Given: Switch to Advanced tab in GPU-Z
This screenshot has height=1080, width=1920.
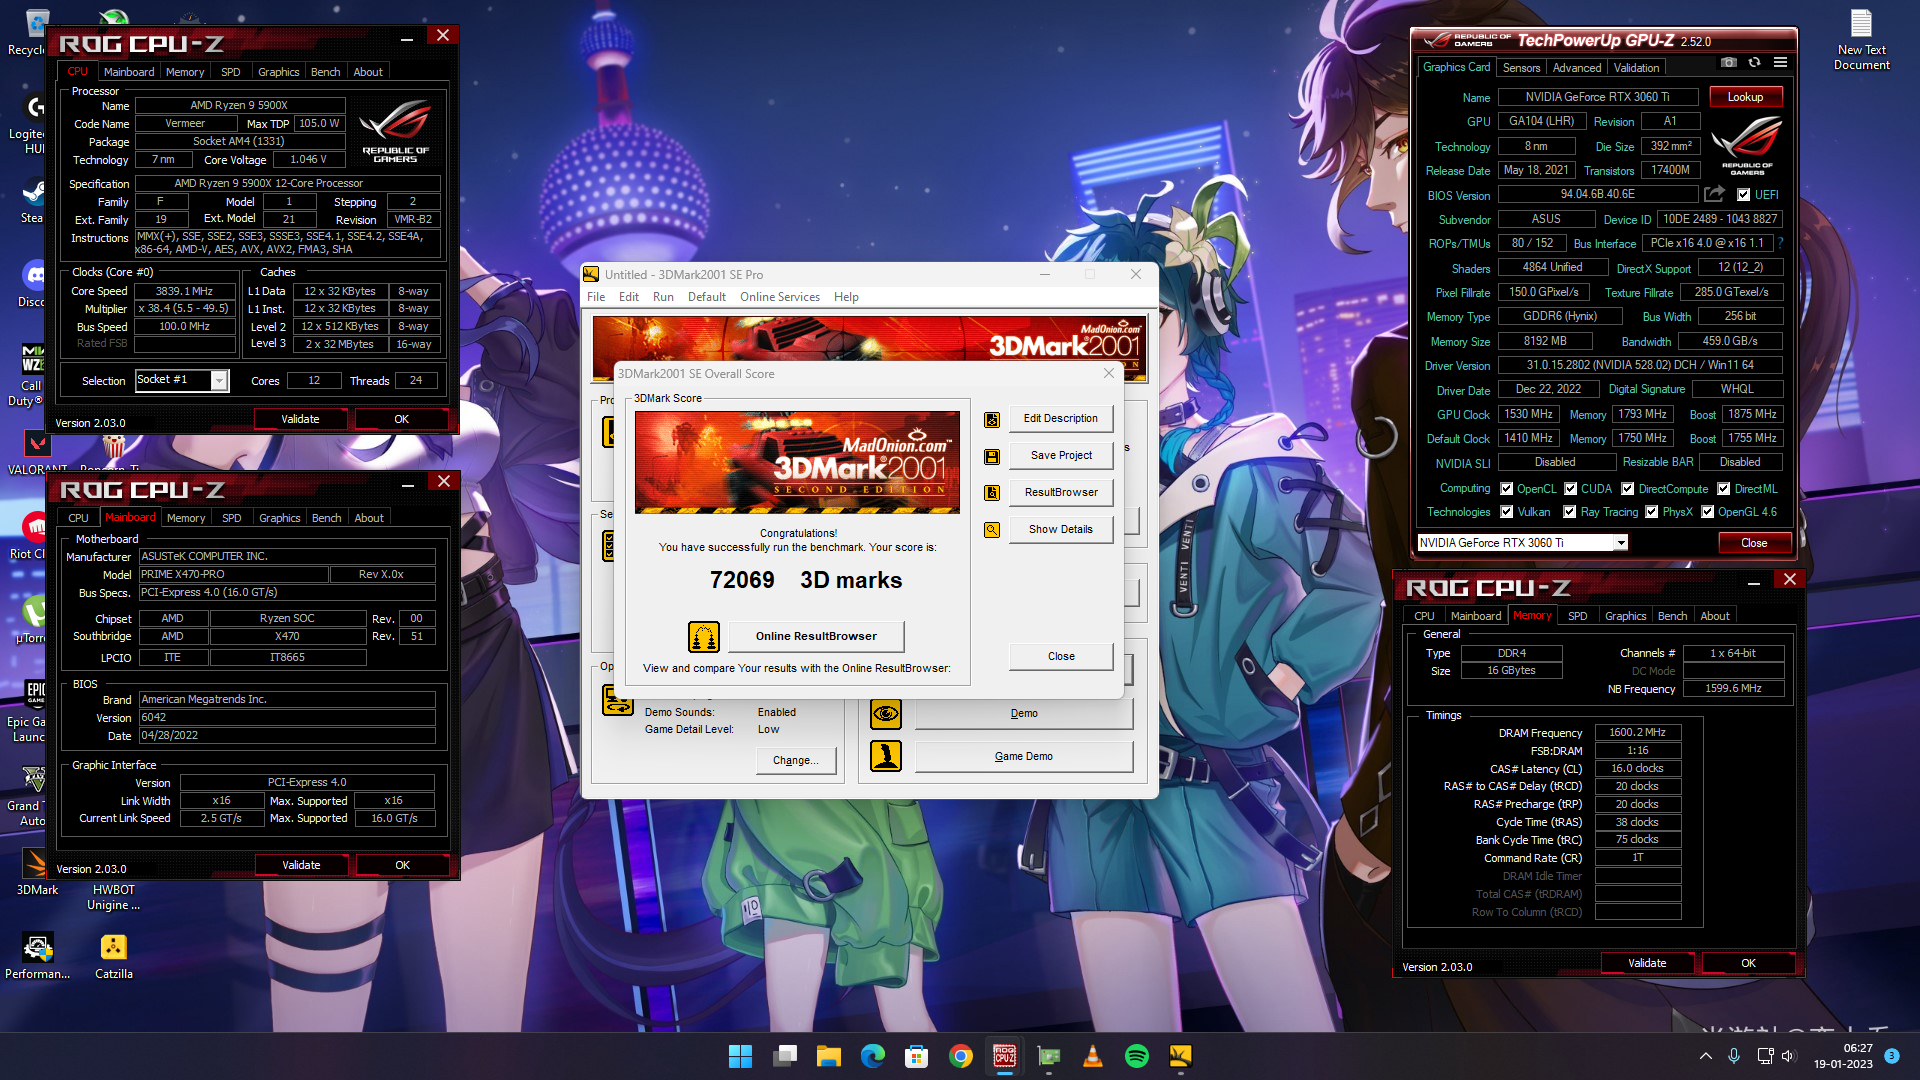Looking at the screenshot, I should [1577, 68].
